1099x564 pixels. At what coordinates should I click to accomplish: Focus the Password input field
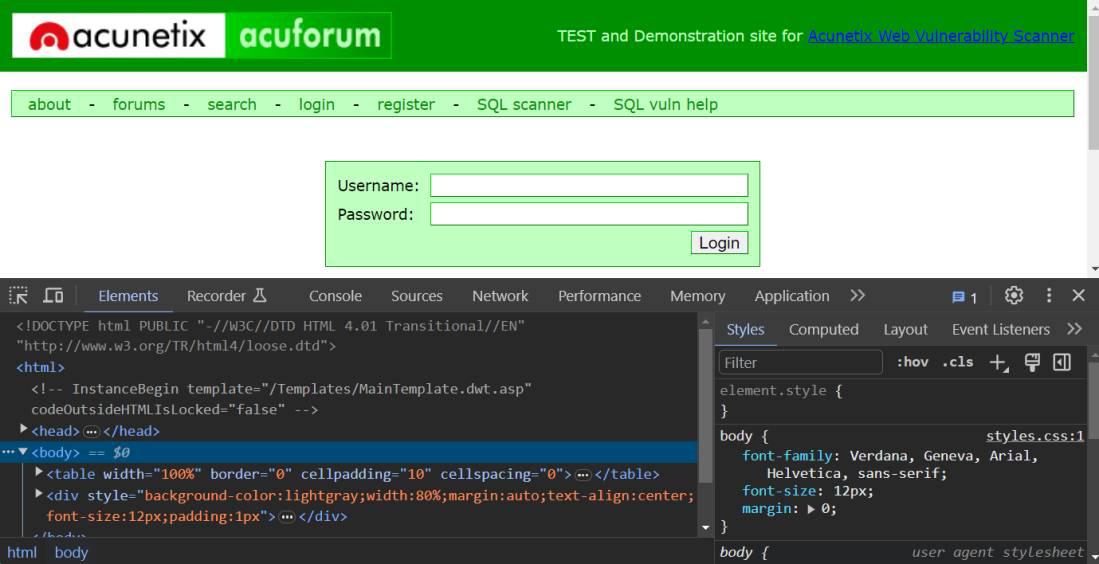pos(589,214)
